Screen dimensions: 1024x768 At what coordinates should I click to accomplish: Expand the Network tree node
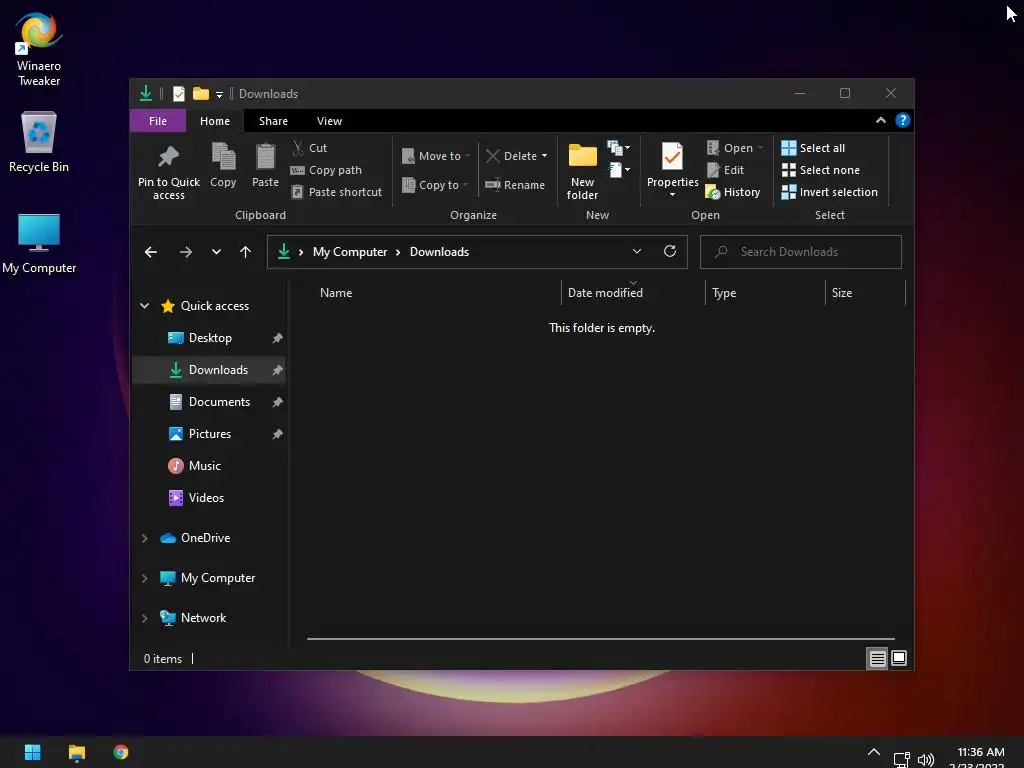point(144,618)
